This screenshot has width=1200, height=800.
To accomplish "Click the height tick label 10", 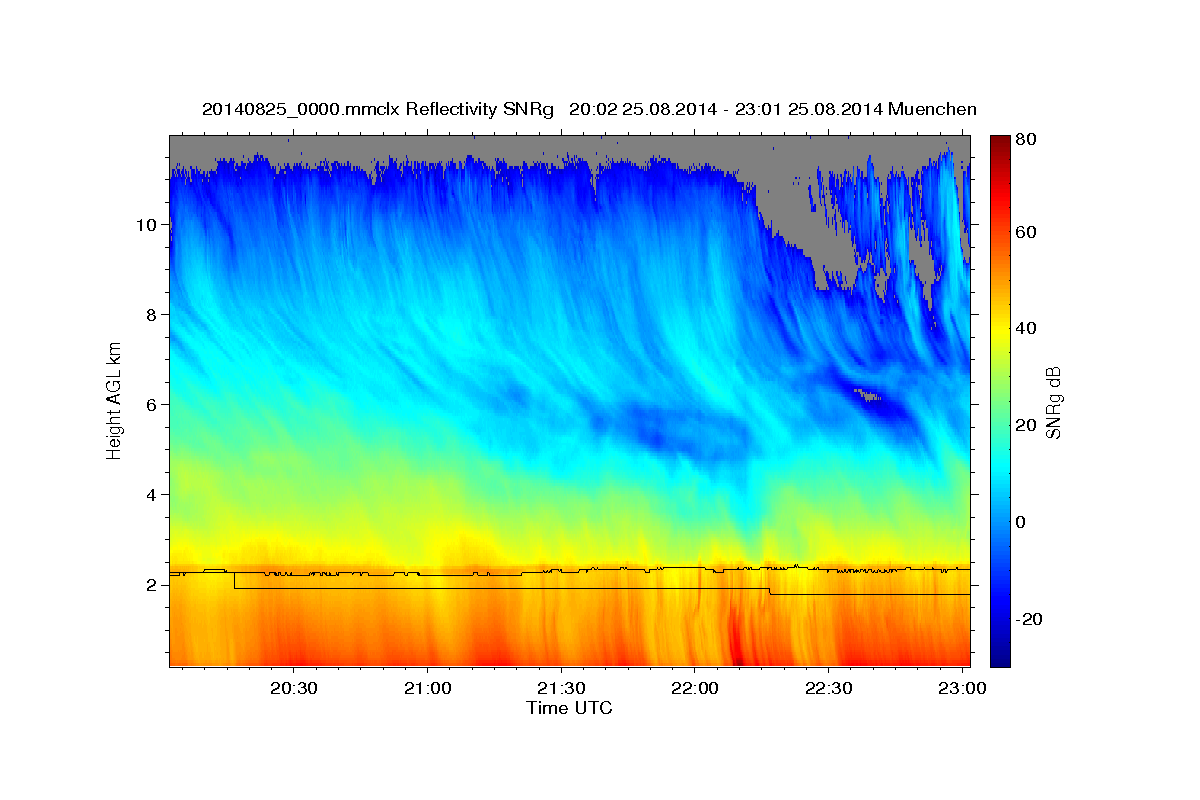I will coord(149,225).
